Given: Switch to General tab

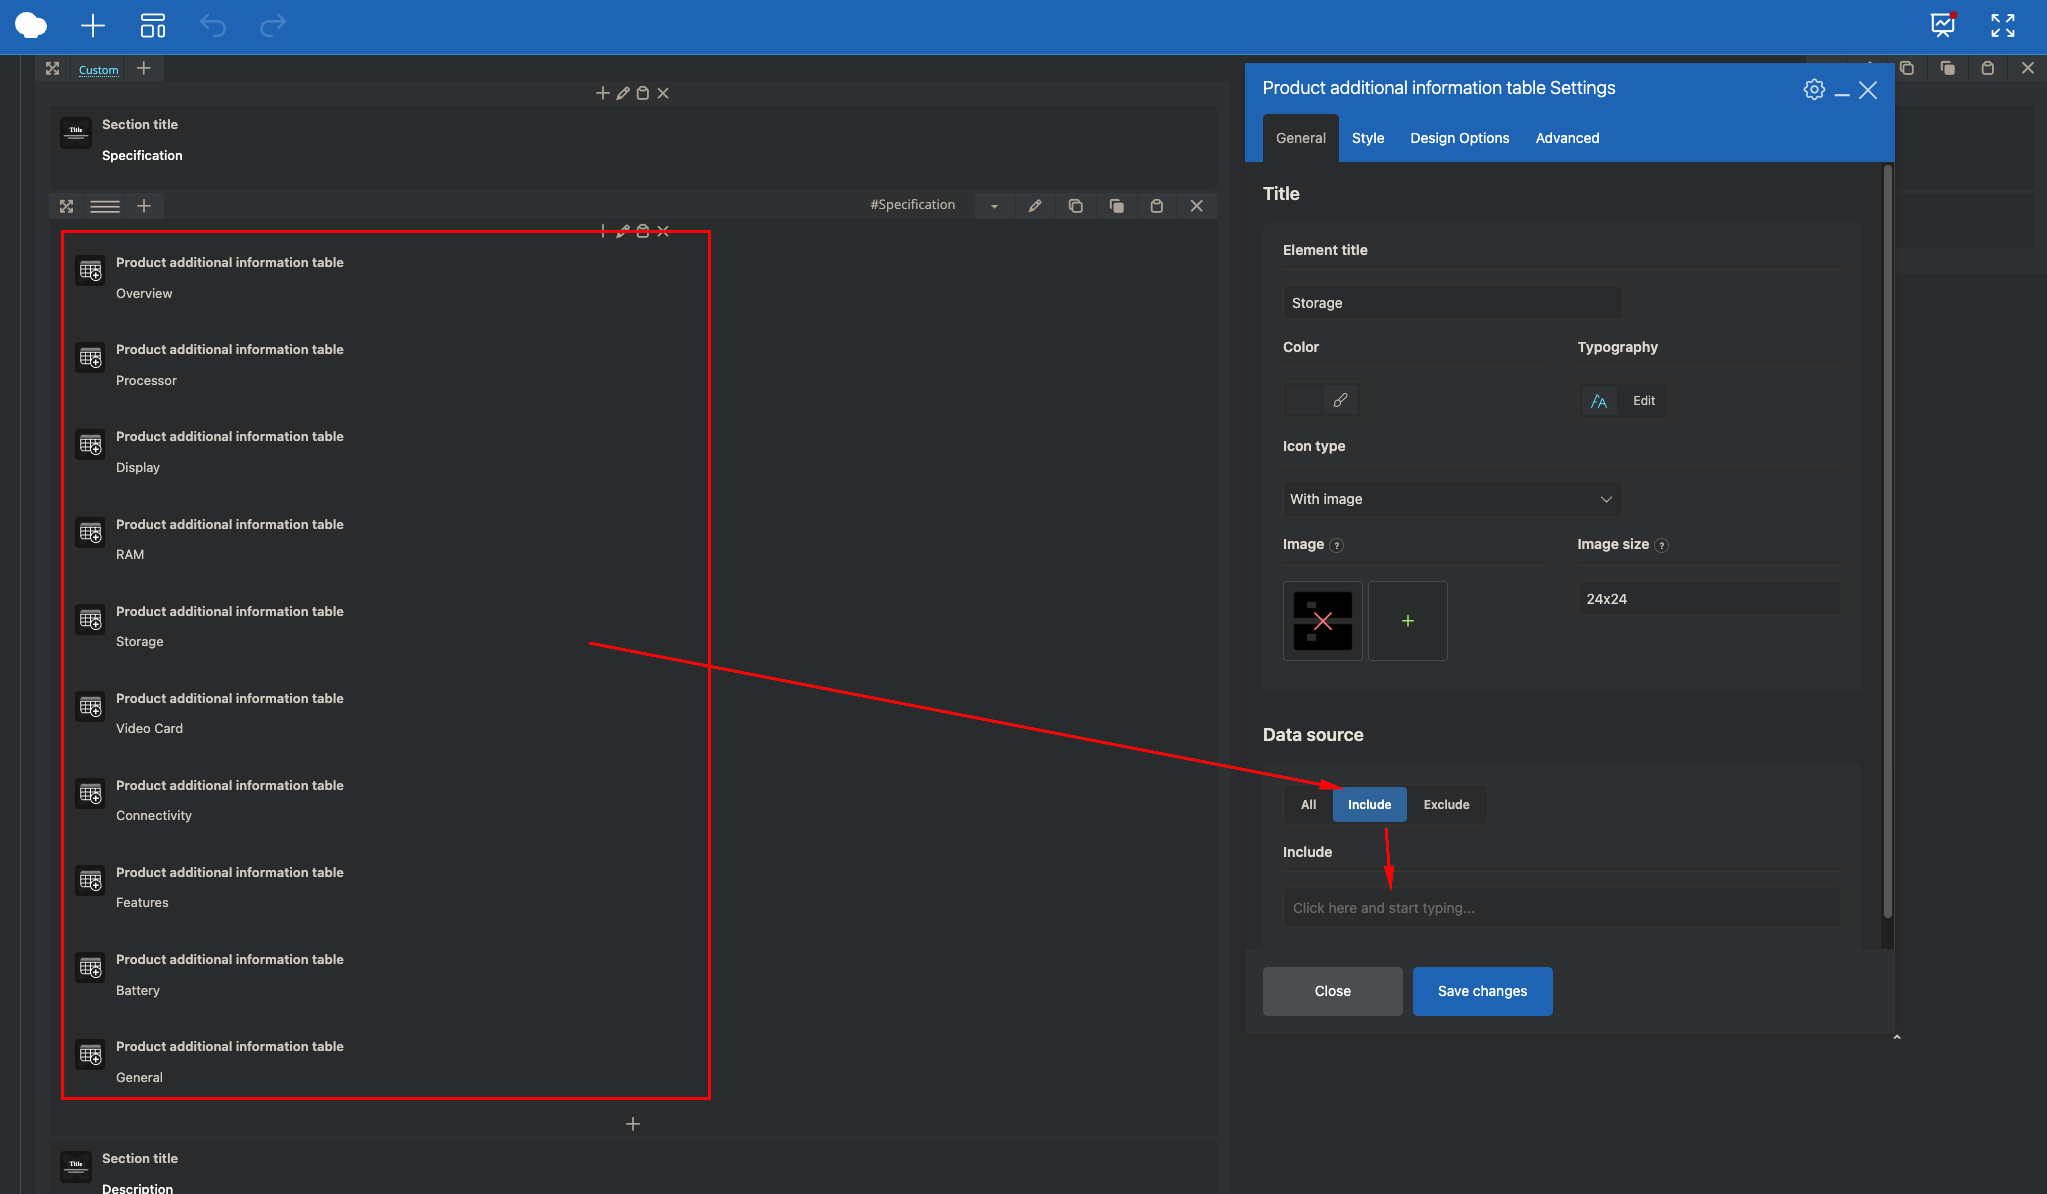Looking at the screenshot, I should pos(1301,138).
